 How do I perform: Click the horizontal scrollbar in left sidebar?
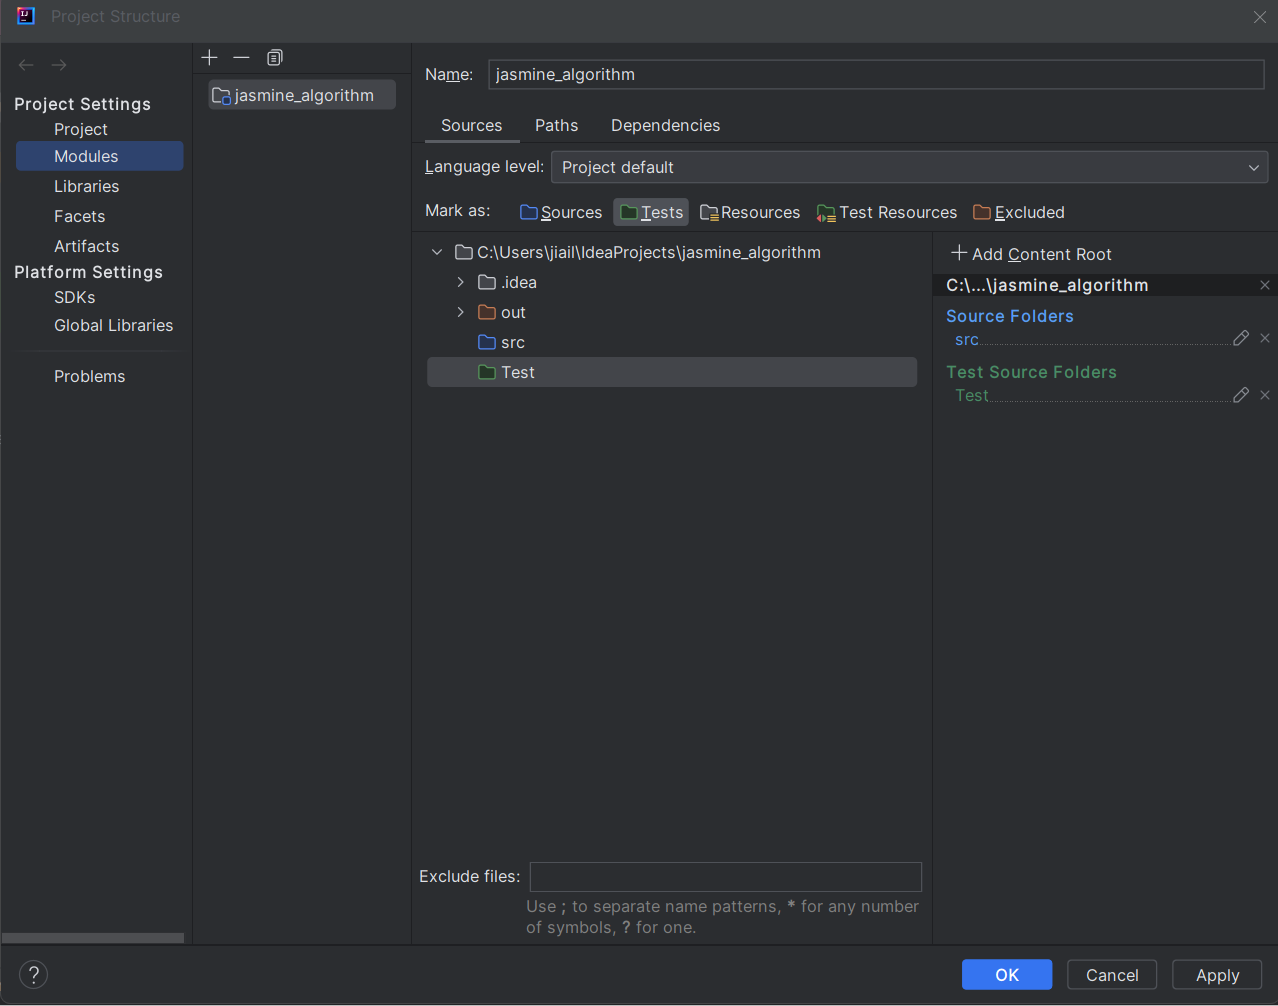pos(93,938)
